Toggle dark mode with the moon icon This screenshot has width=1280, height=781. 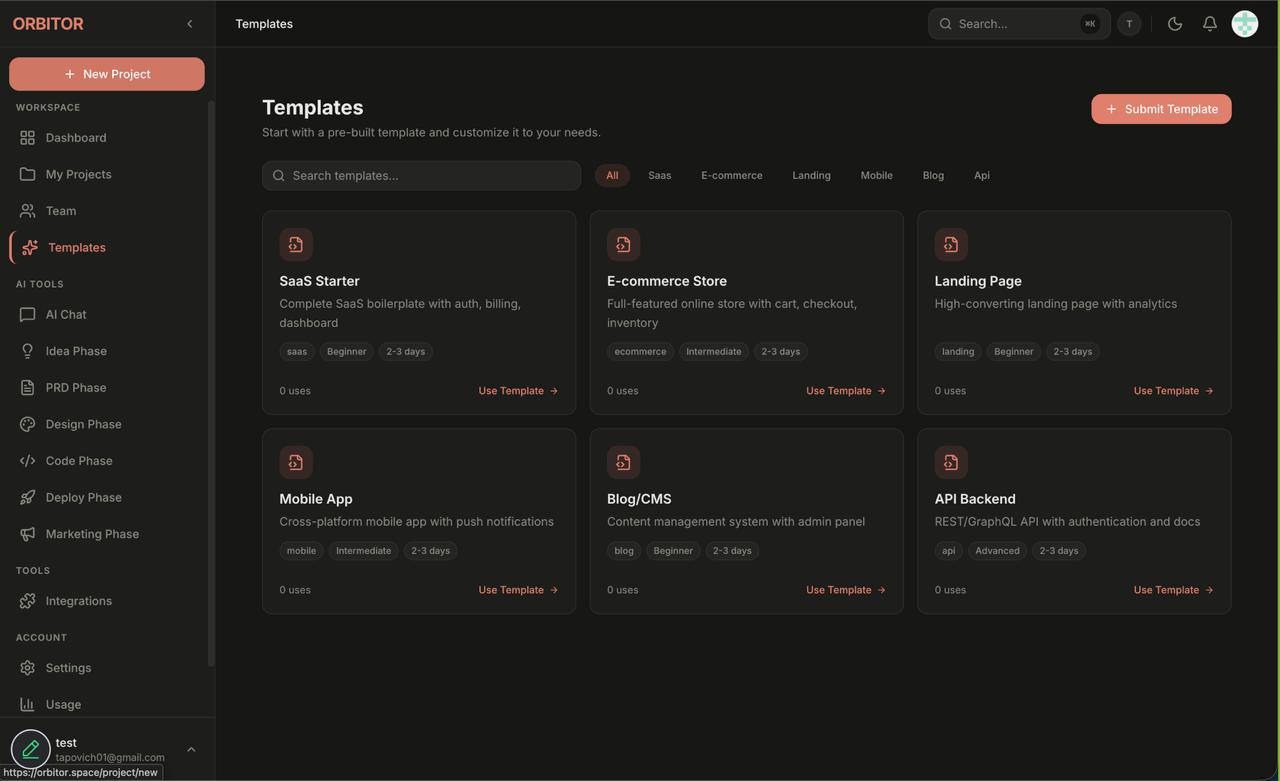(x=1175, y=24)
